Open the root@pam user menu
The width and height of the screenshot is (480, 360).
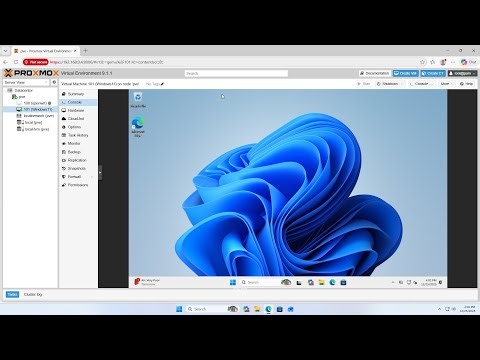462,73
